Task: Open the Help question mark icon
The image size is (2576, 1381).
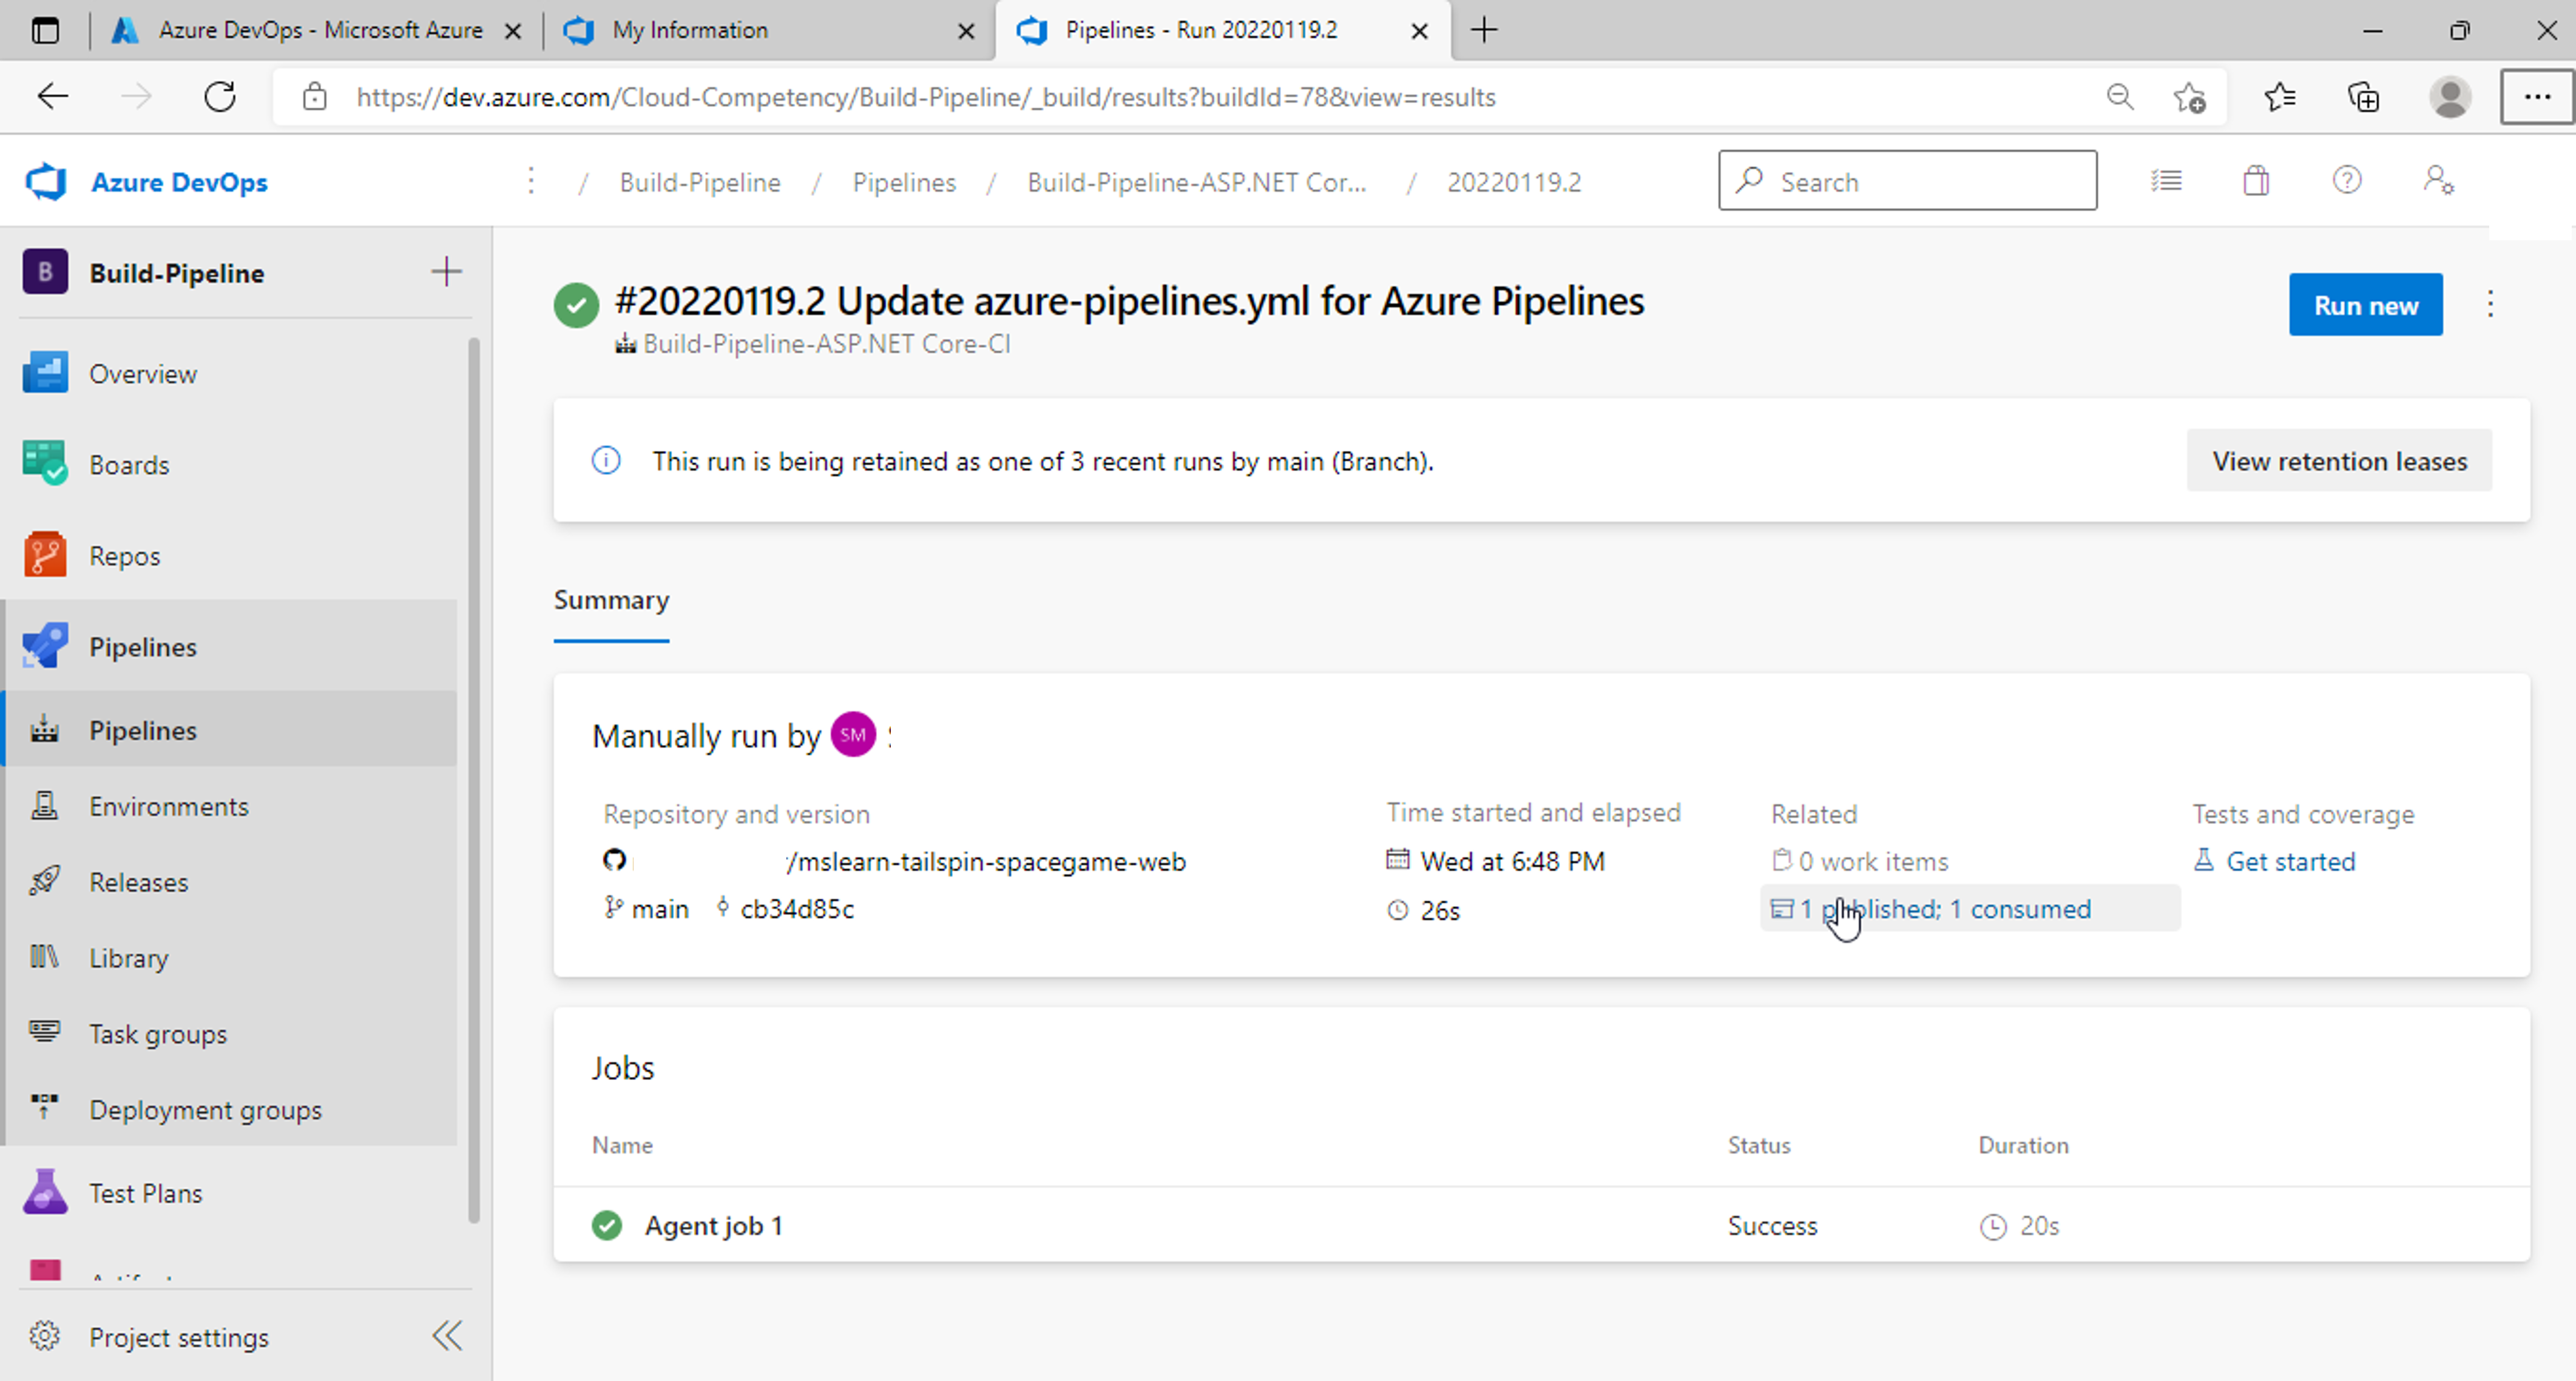Action: click(x=2347, y=181)
